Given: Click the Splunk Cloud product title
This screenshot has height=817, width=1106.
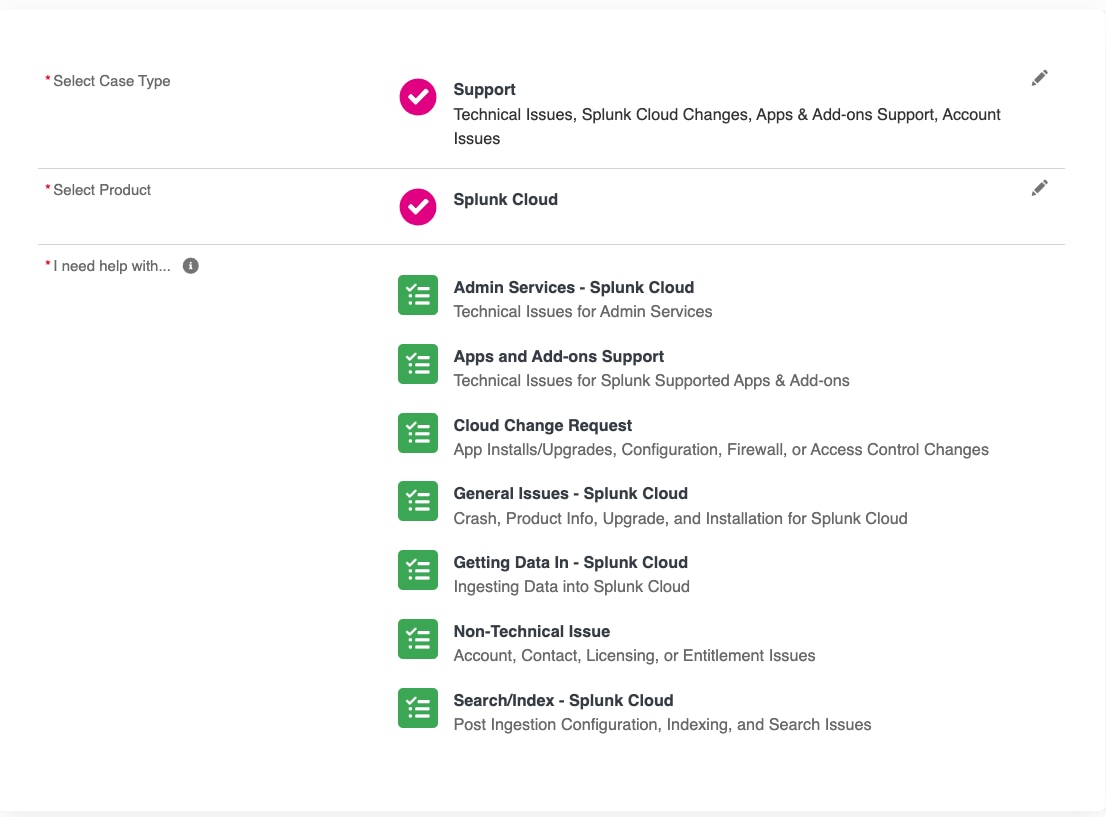Looking at the screenshot, I should (x=506, y=200).
